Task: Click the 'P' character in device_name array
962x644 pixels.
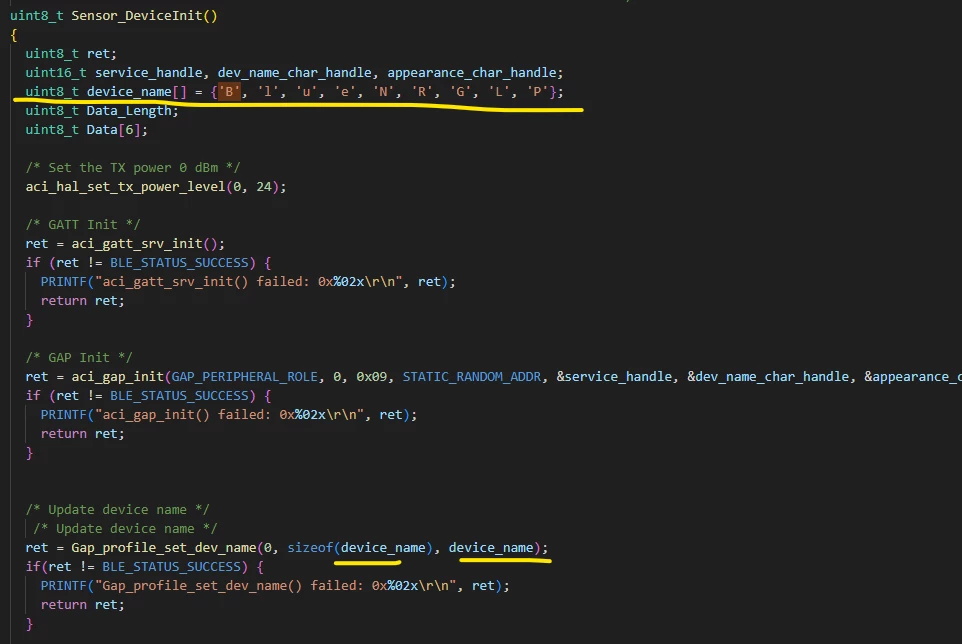Action: [537, 91]
